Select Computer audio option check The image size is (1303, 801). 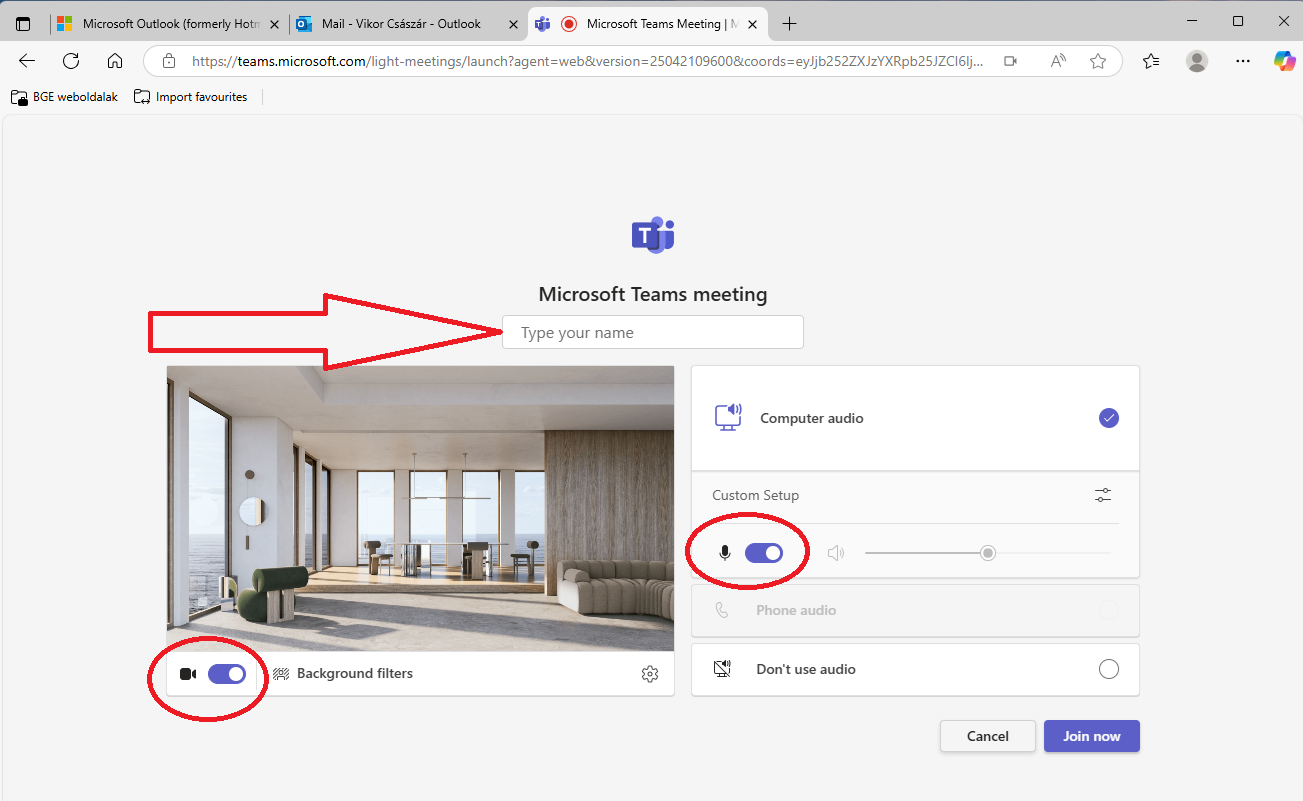(x=1109, y=418)
